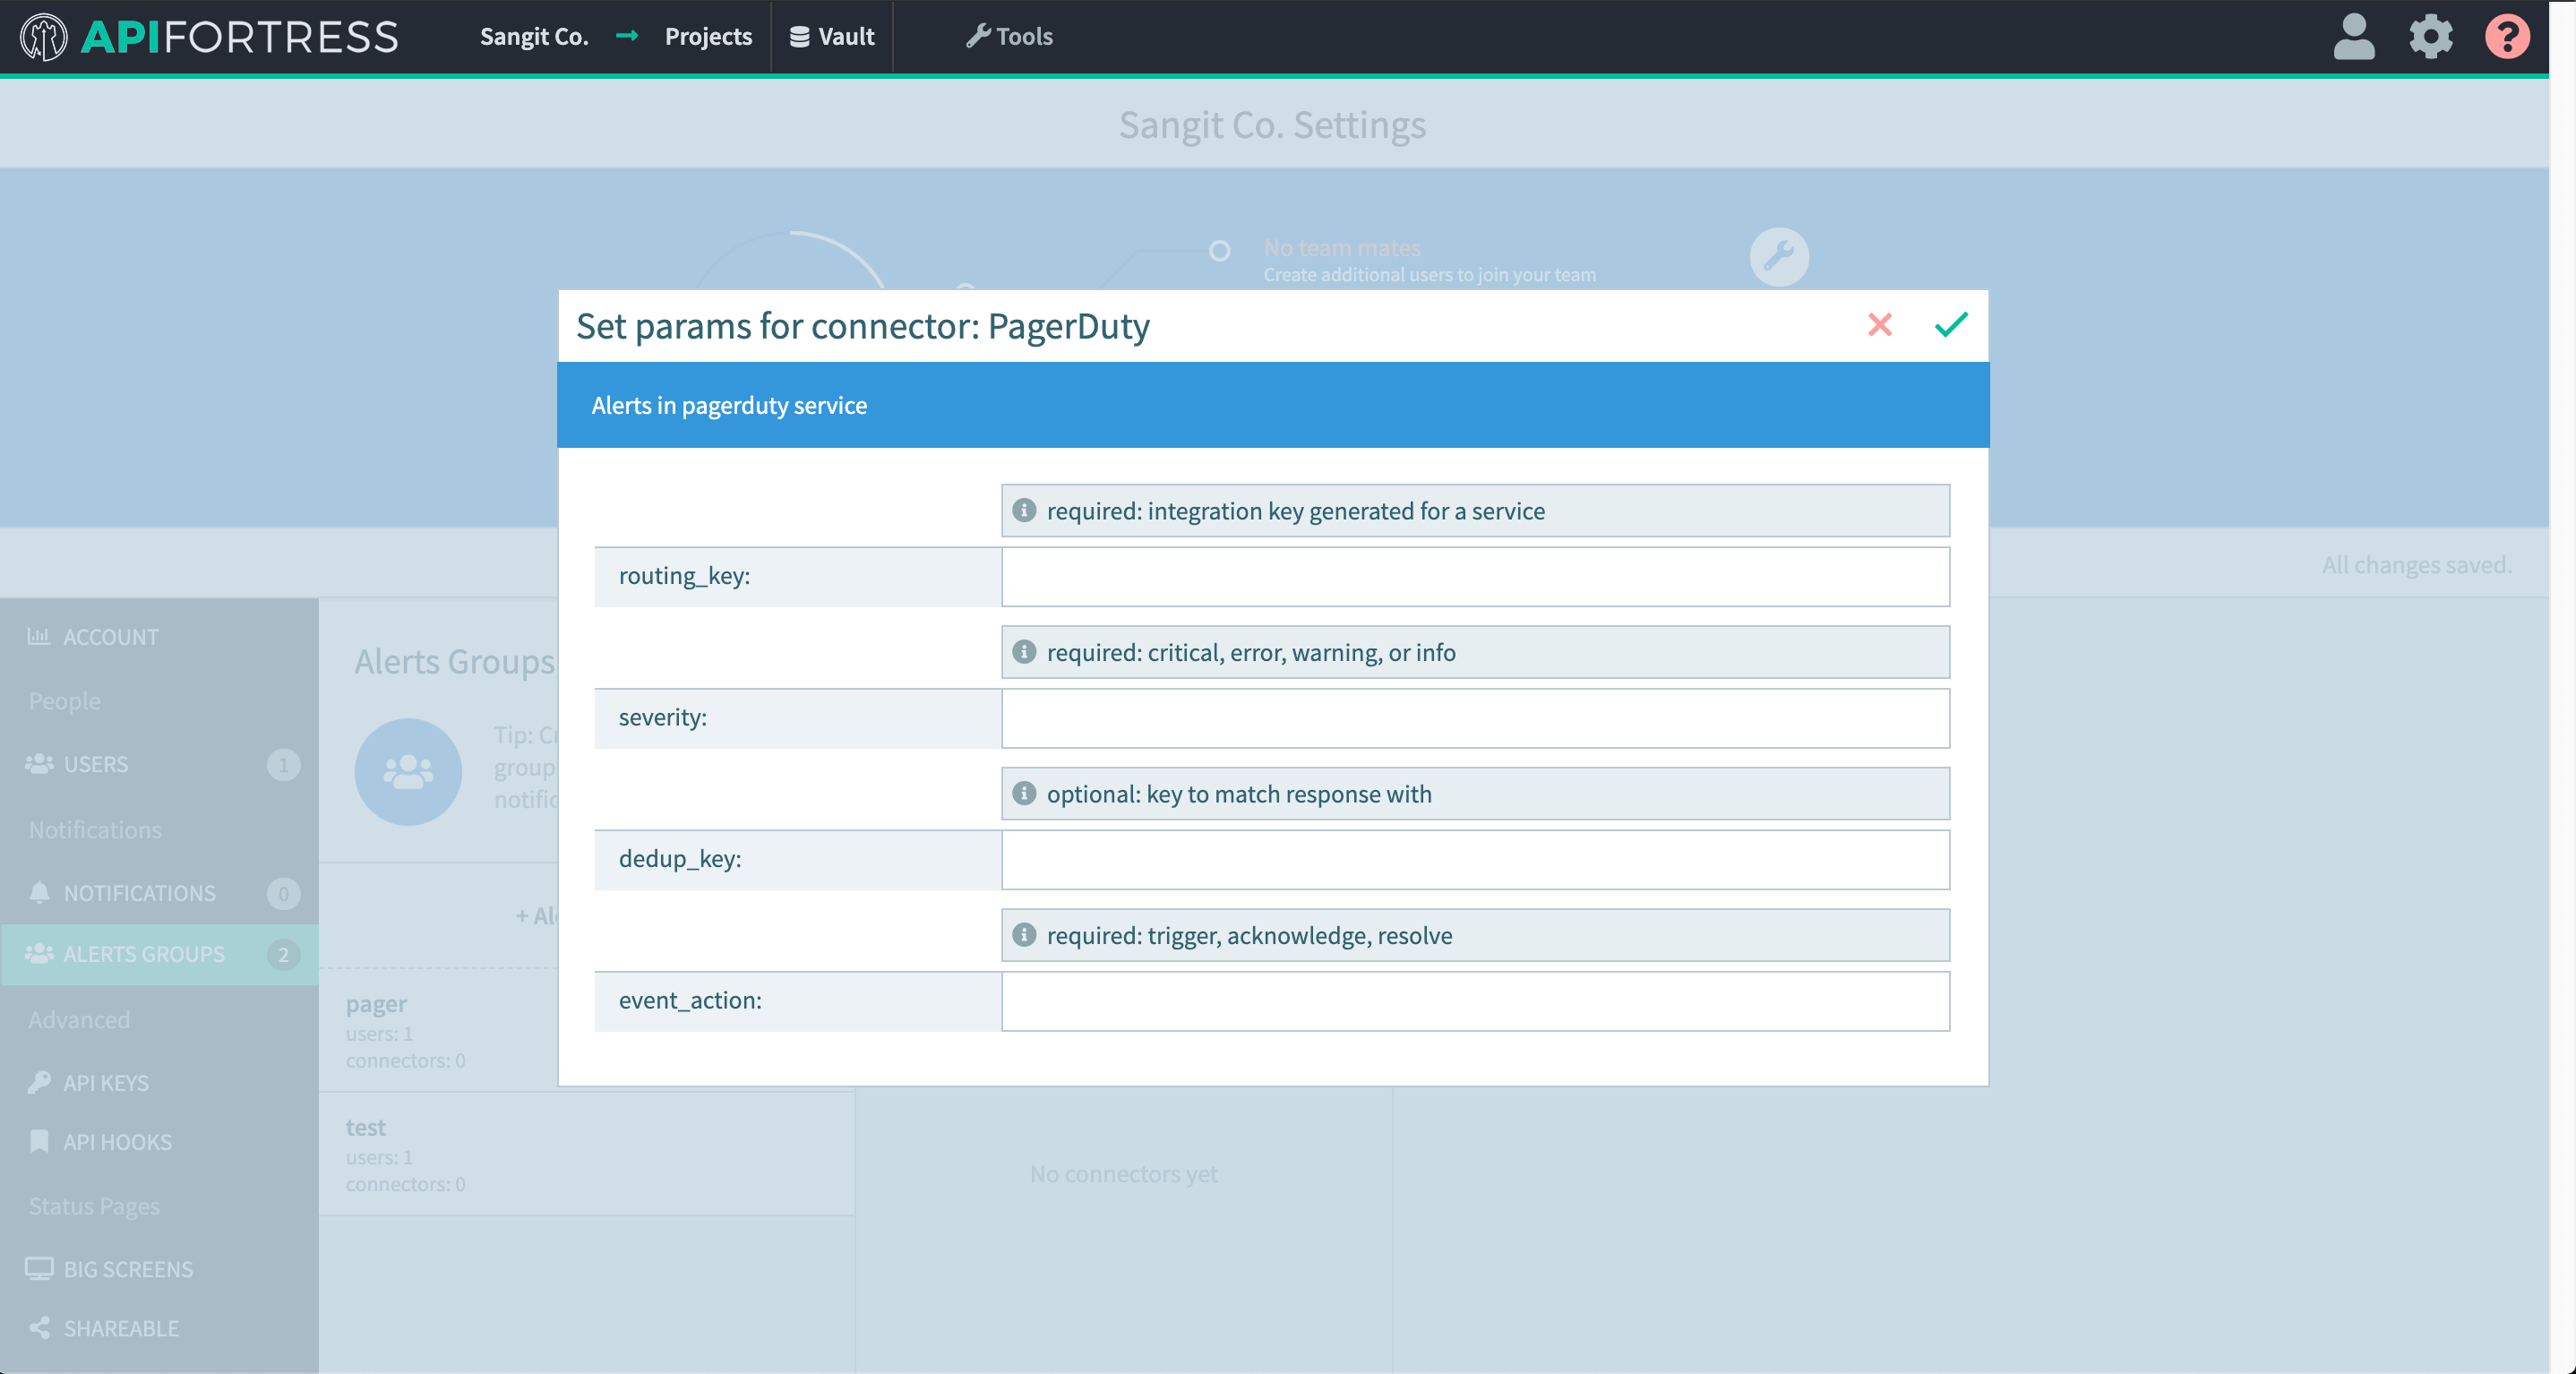Confirm PagerDuty params with green checkmark
Viewport: 2576px width, 1374px height.
[1951, 324]
